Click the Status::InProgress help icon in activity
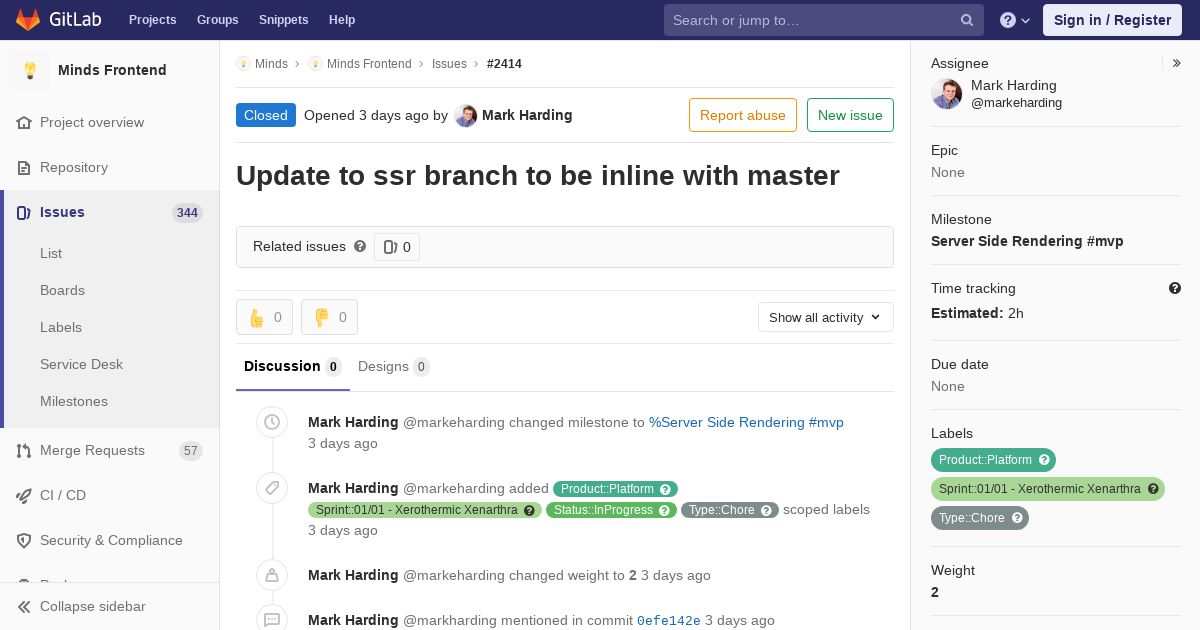The height and width of the screenshot is (630, 1200). click(x=665, y=510)
